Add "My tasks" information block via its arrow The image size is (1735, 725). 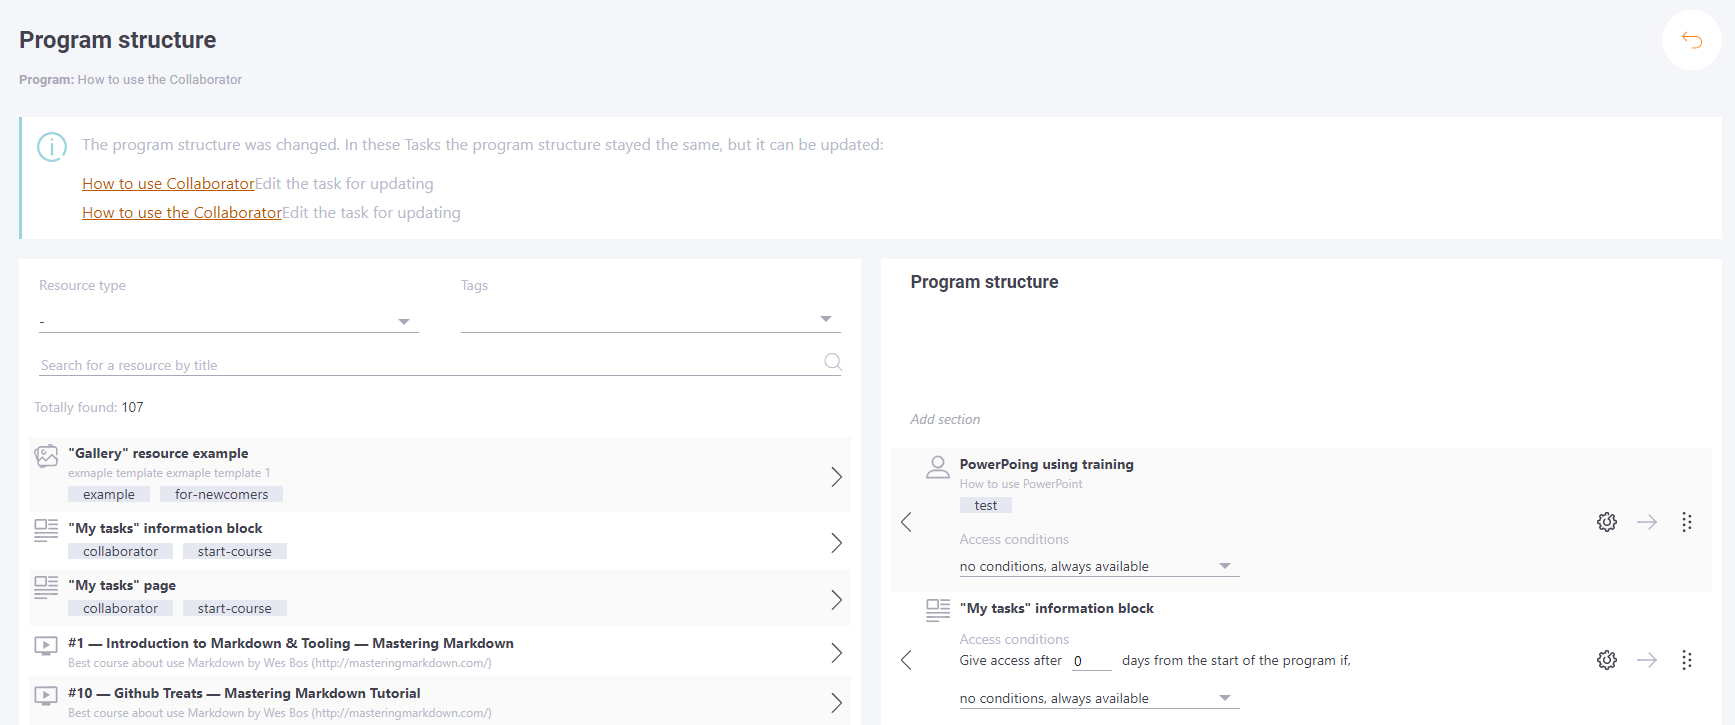click(836, 543)
